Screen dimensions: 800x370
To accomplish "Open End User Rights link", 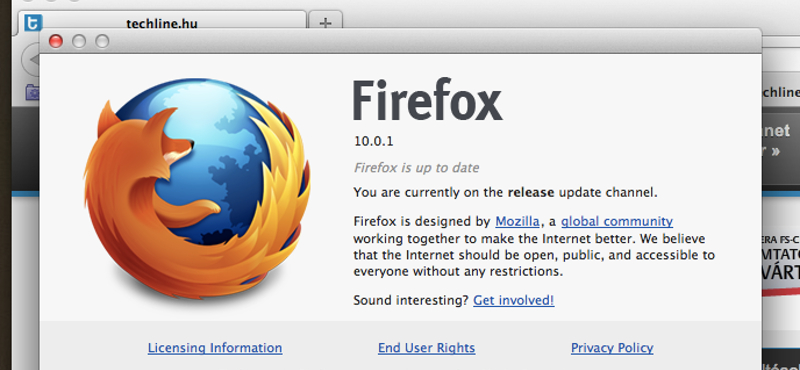I will 427,348.
